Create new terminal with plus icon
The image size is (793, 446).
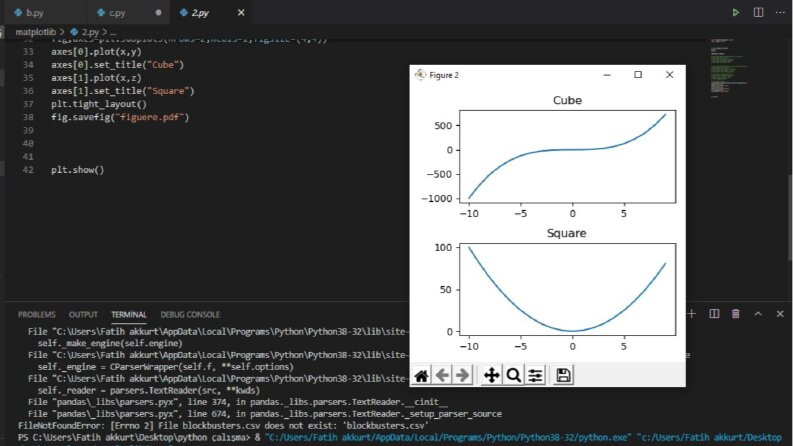coord(691,314)
